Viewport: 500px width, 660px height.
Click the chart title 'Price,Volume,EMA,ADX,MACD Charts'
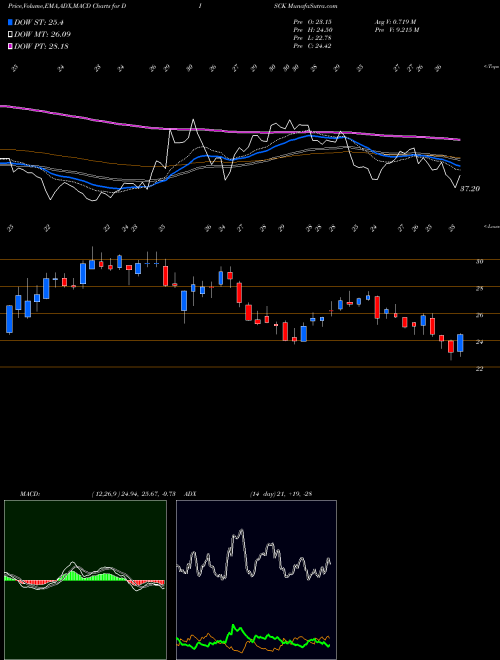coord(60,6)
